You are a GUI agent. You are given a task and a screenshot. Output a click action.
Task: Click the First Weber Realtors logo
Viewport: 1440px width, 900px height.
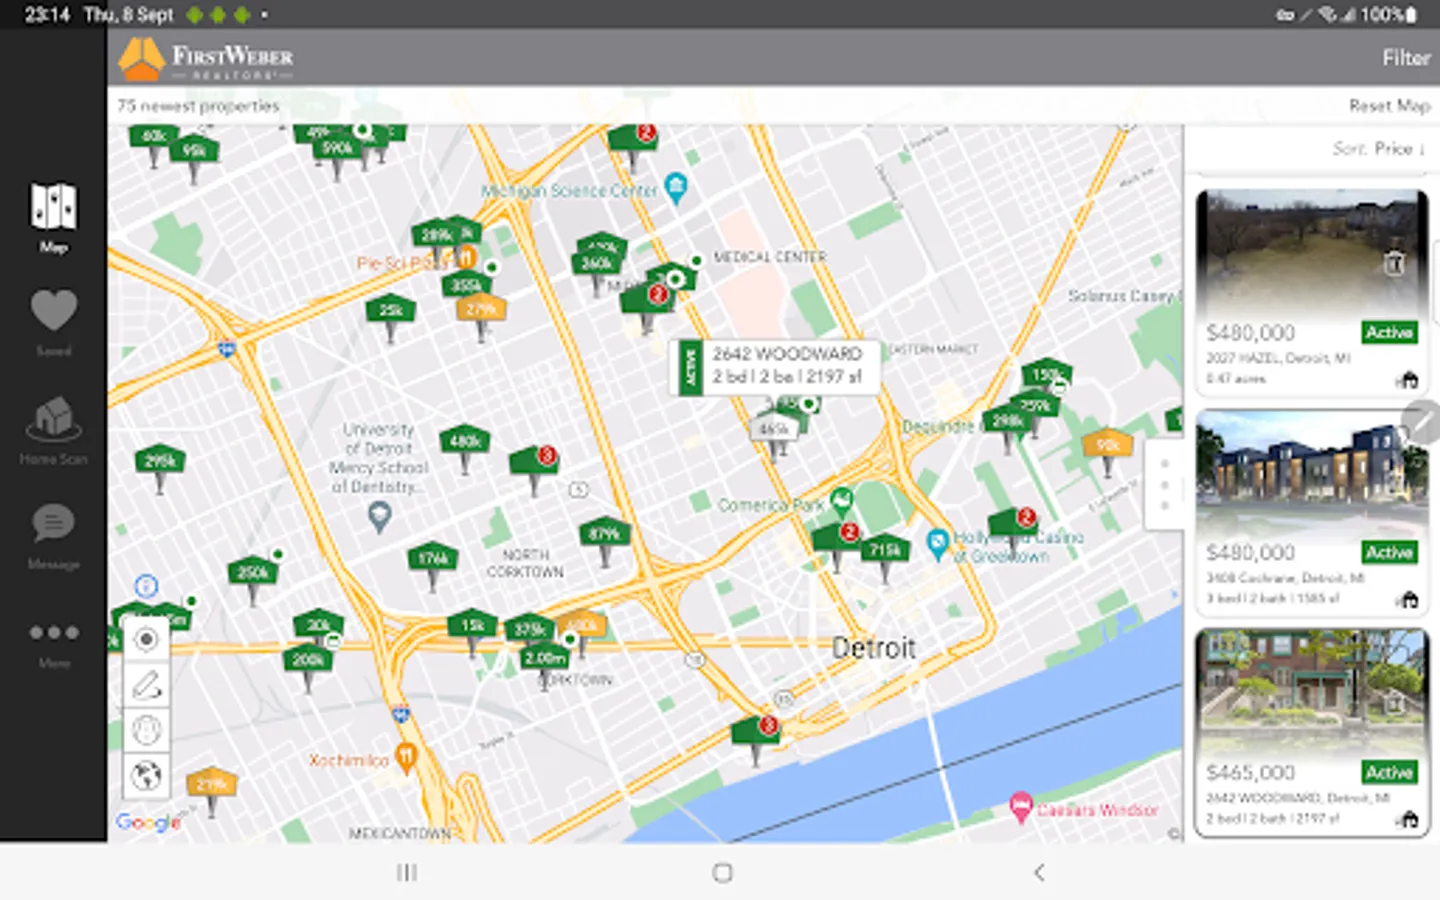point(206,58)
